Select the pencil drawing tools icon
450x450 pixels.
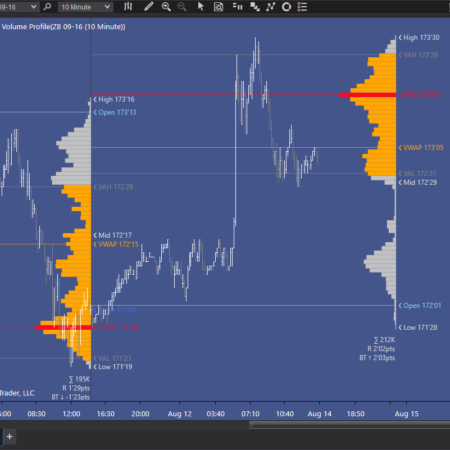[x=148, y=7]
